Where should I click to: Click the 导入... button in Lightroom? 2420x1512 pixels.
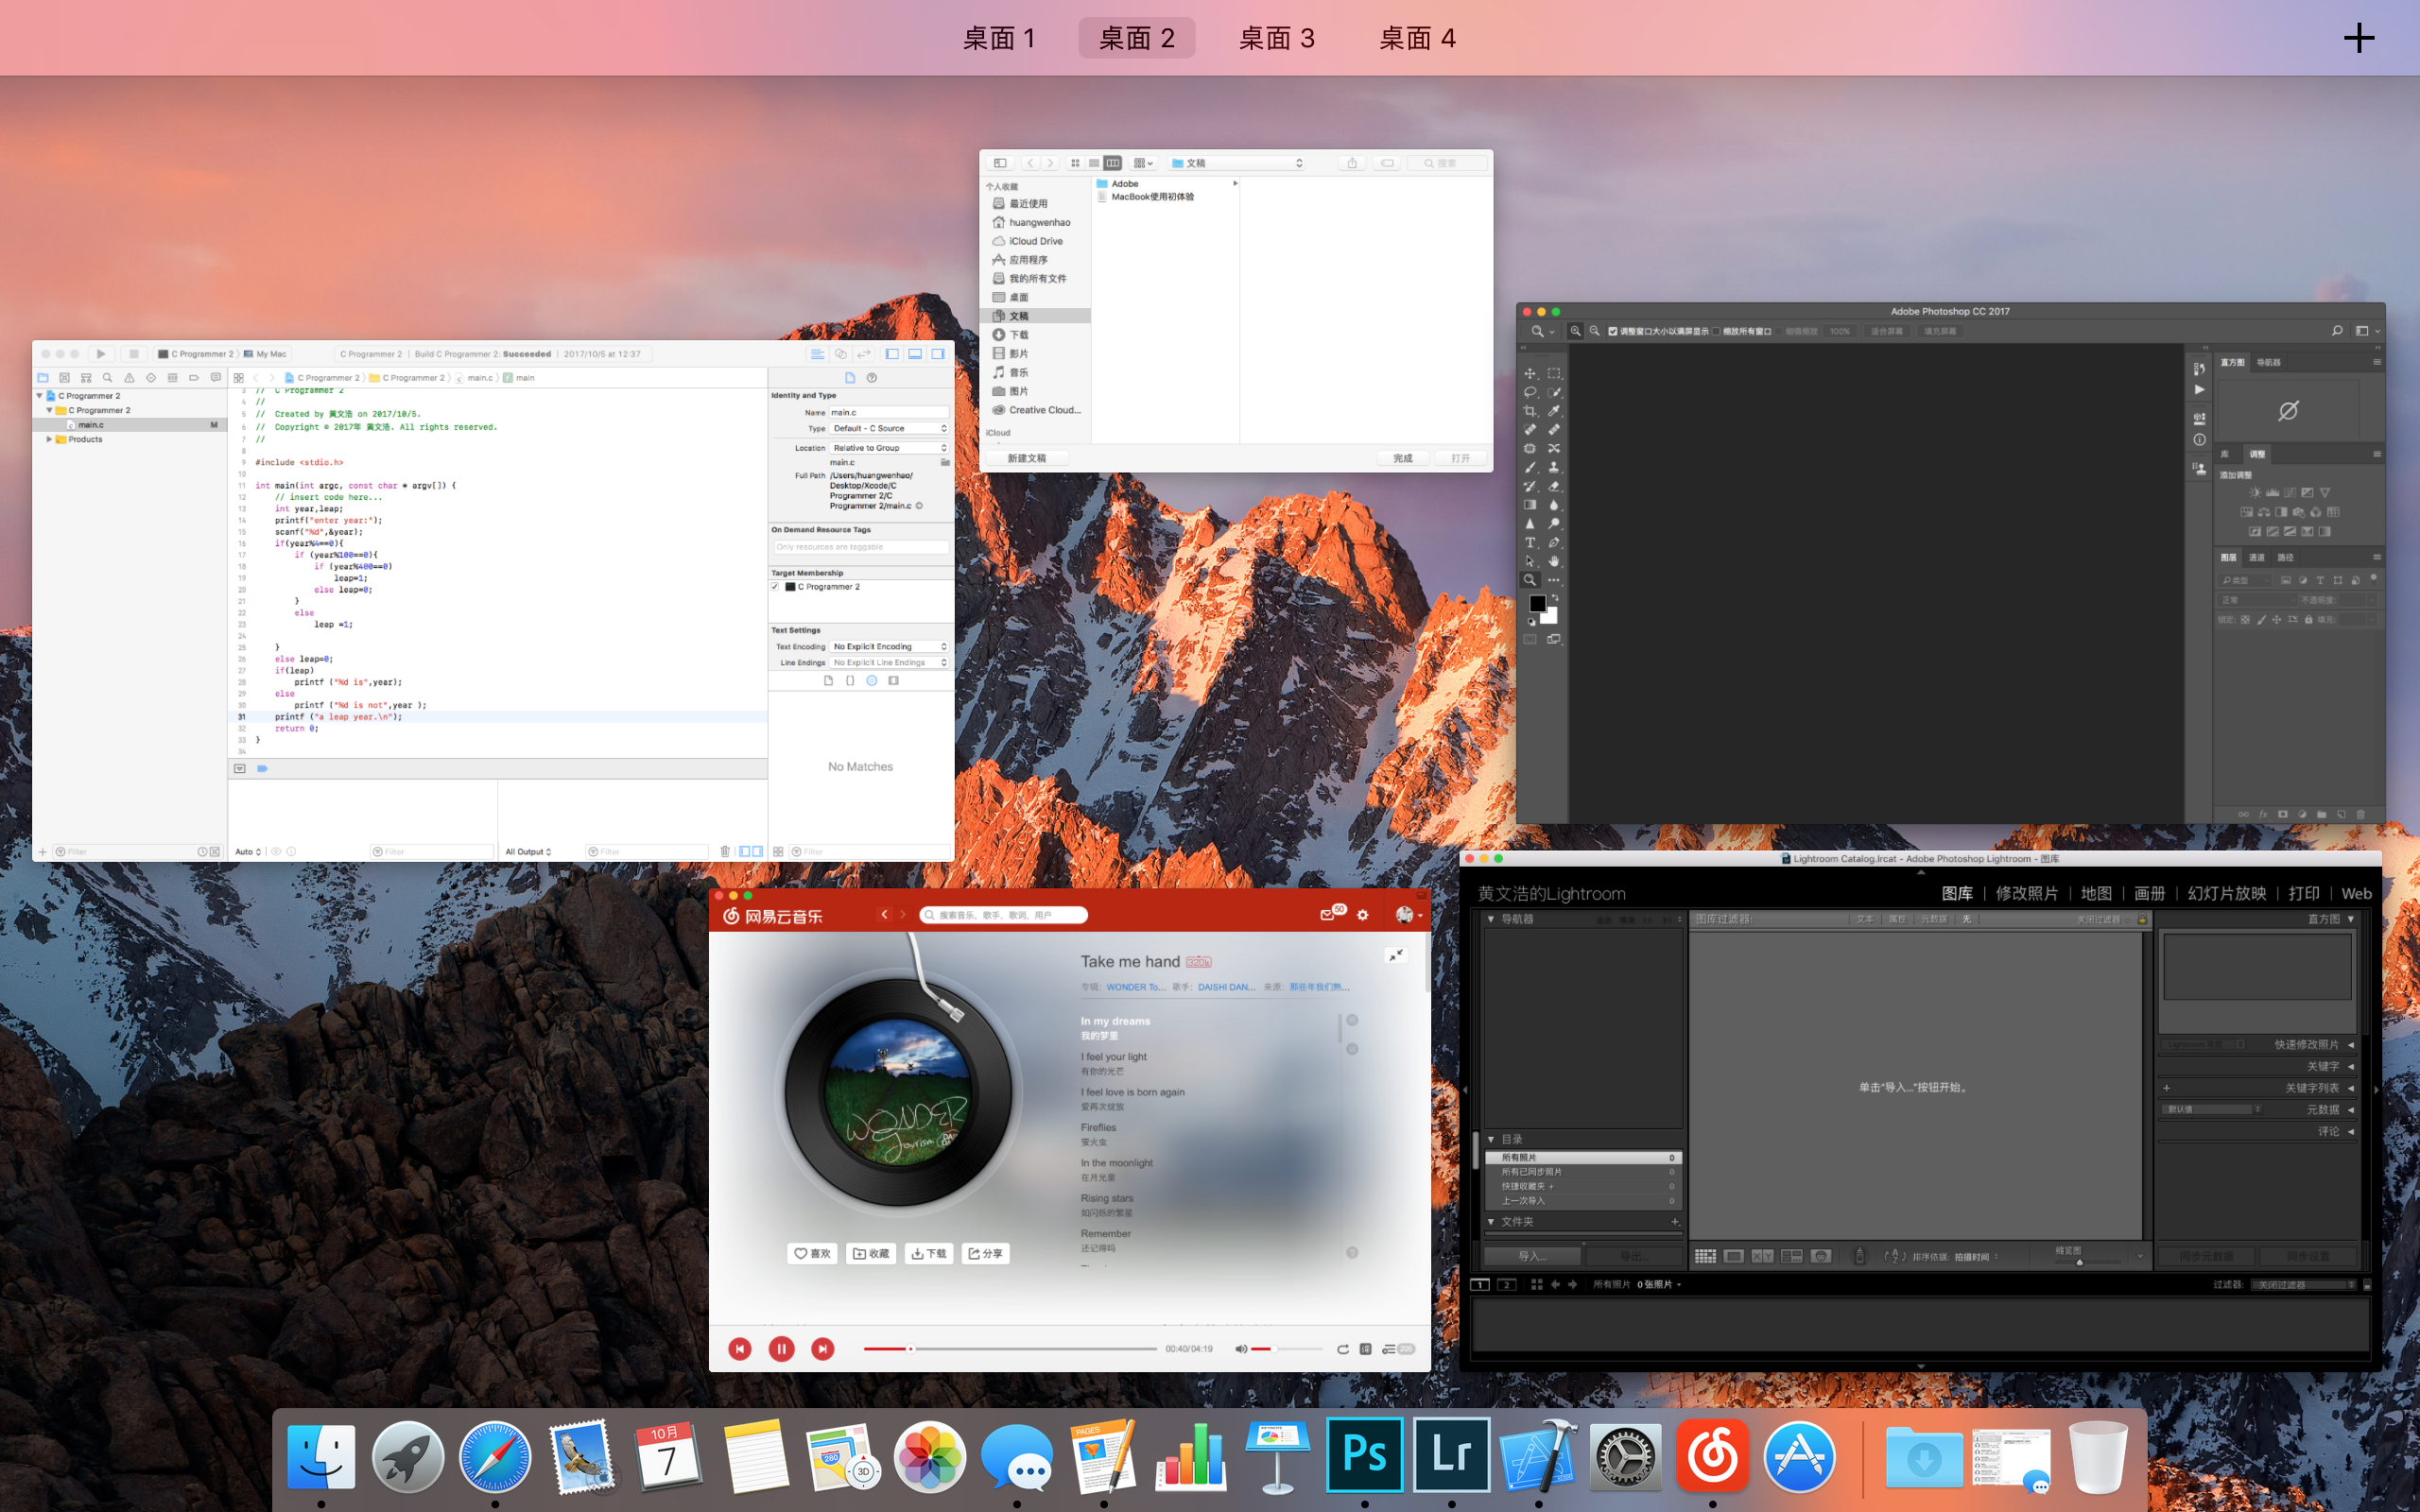(1532, 1256)
